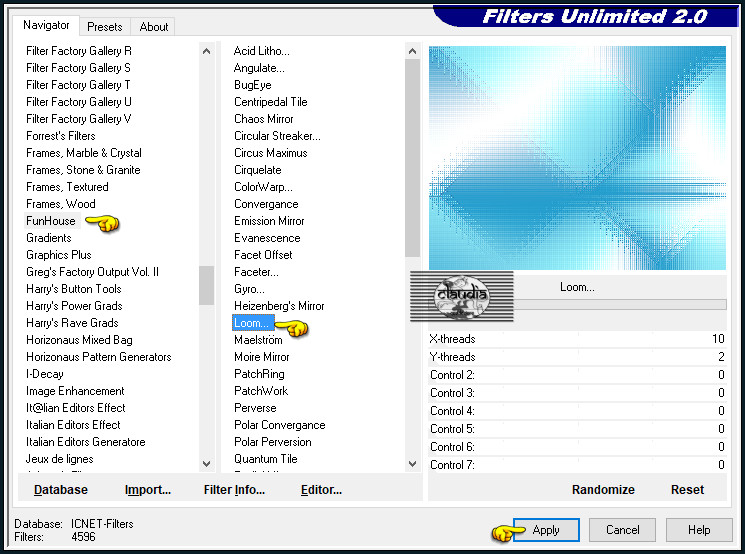Select Graphics Plus category

pyautogui.click(x=59, y=255)
